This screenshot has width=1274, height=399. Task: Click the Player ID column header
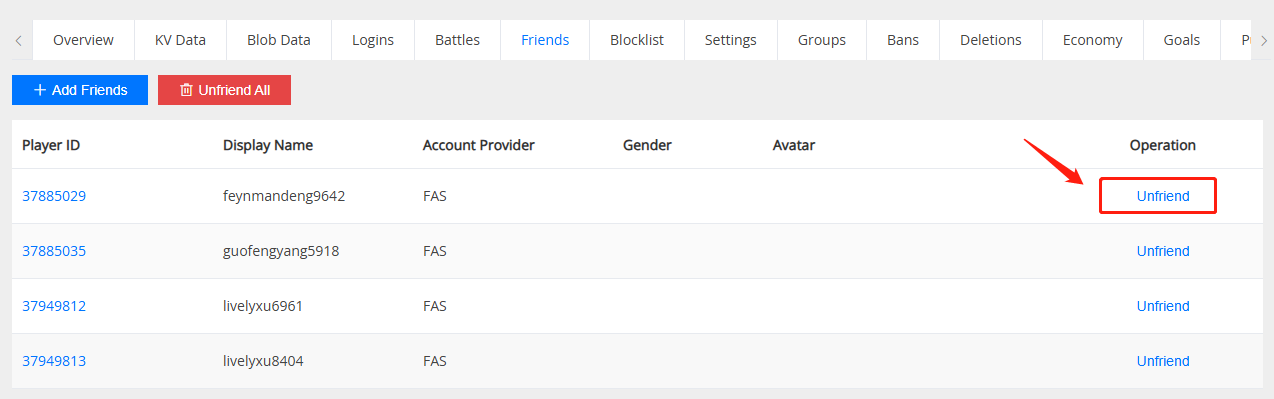point(51,145)
